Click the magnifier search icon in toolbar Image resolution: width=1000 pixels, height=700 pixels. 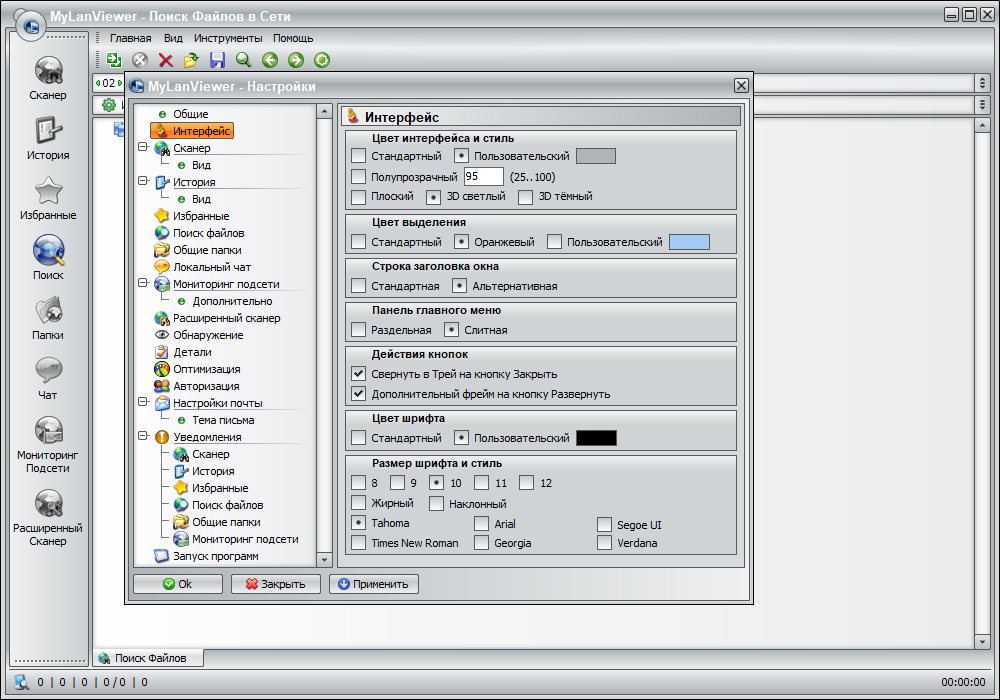click(243, 60)
